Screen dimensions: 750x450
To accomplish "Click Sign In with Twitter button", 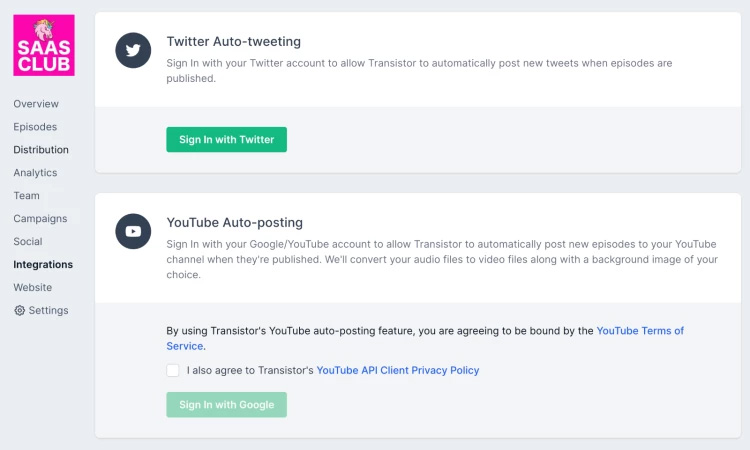I will pyautogui.click(x=227, y=140).
